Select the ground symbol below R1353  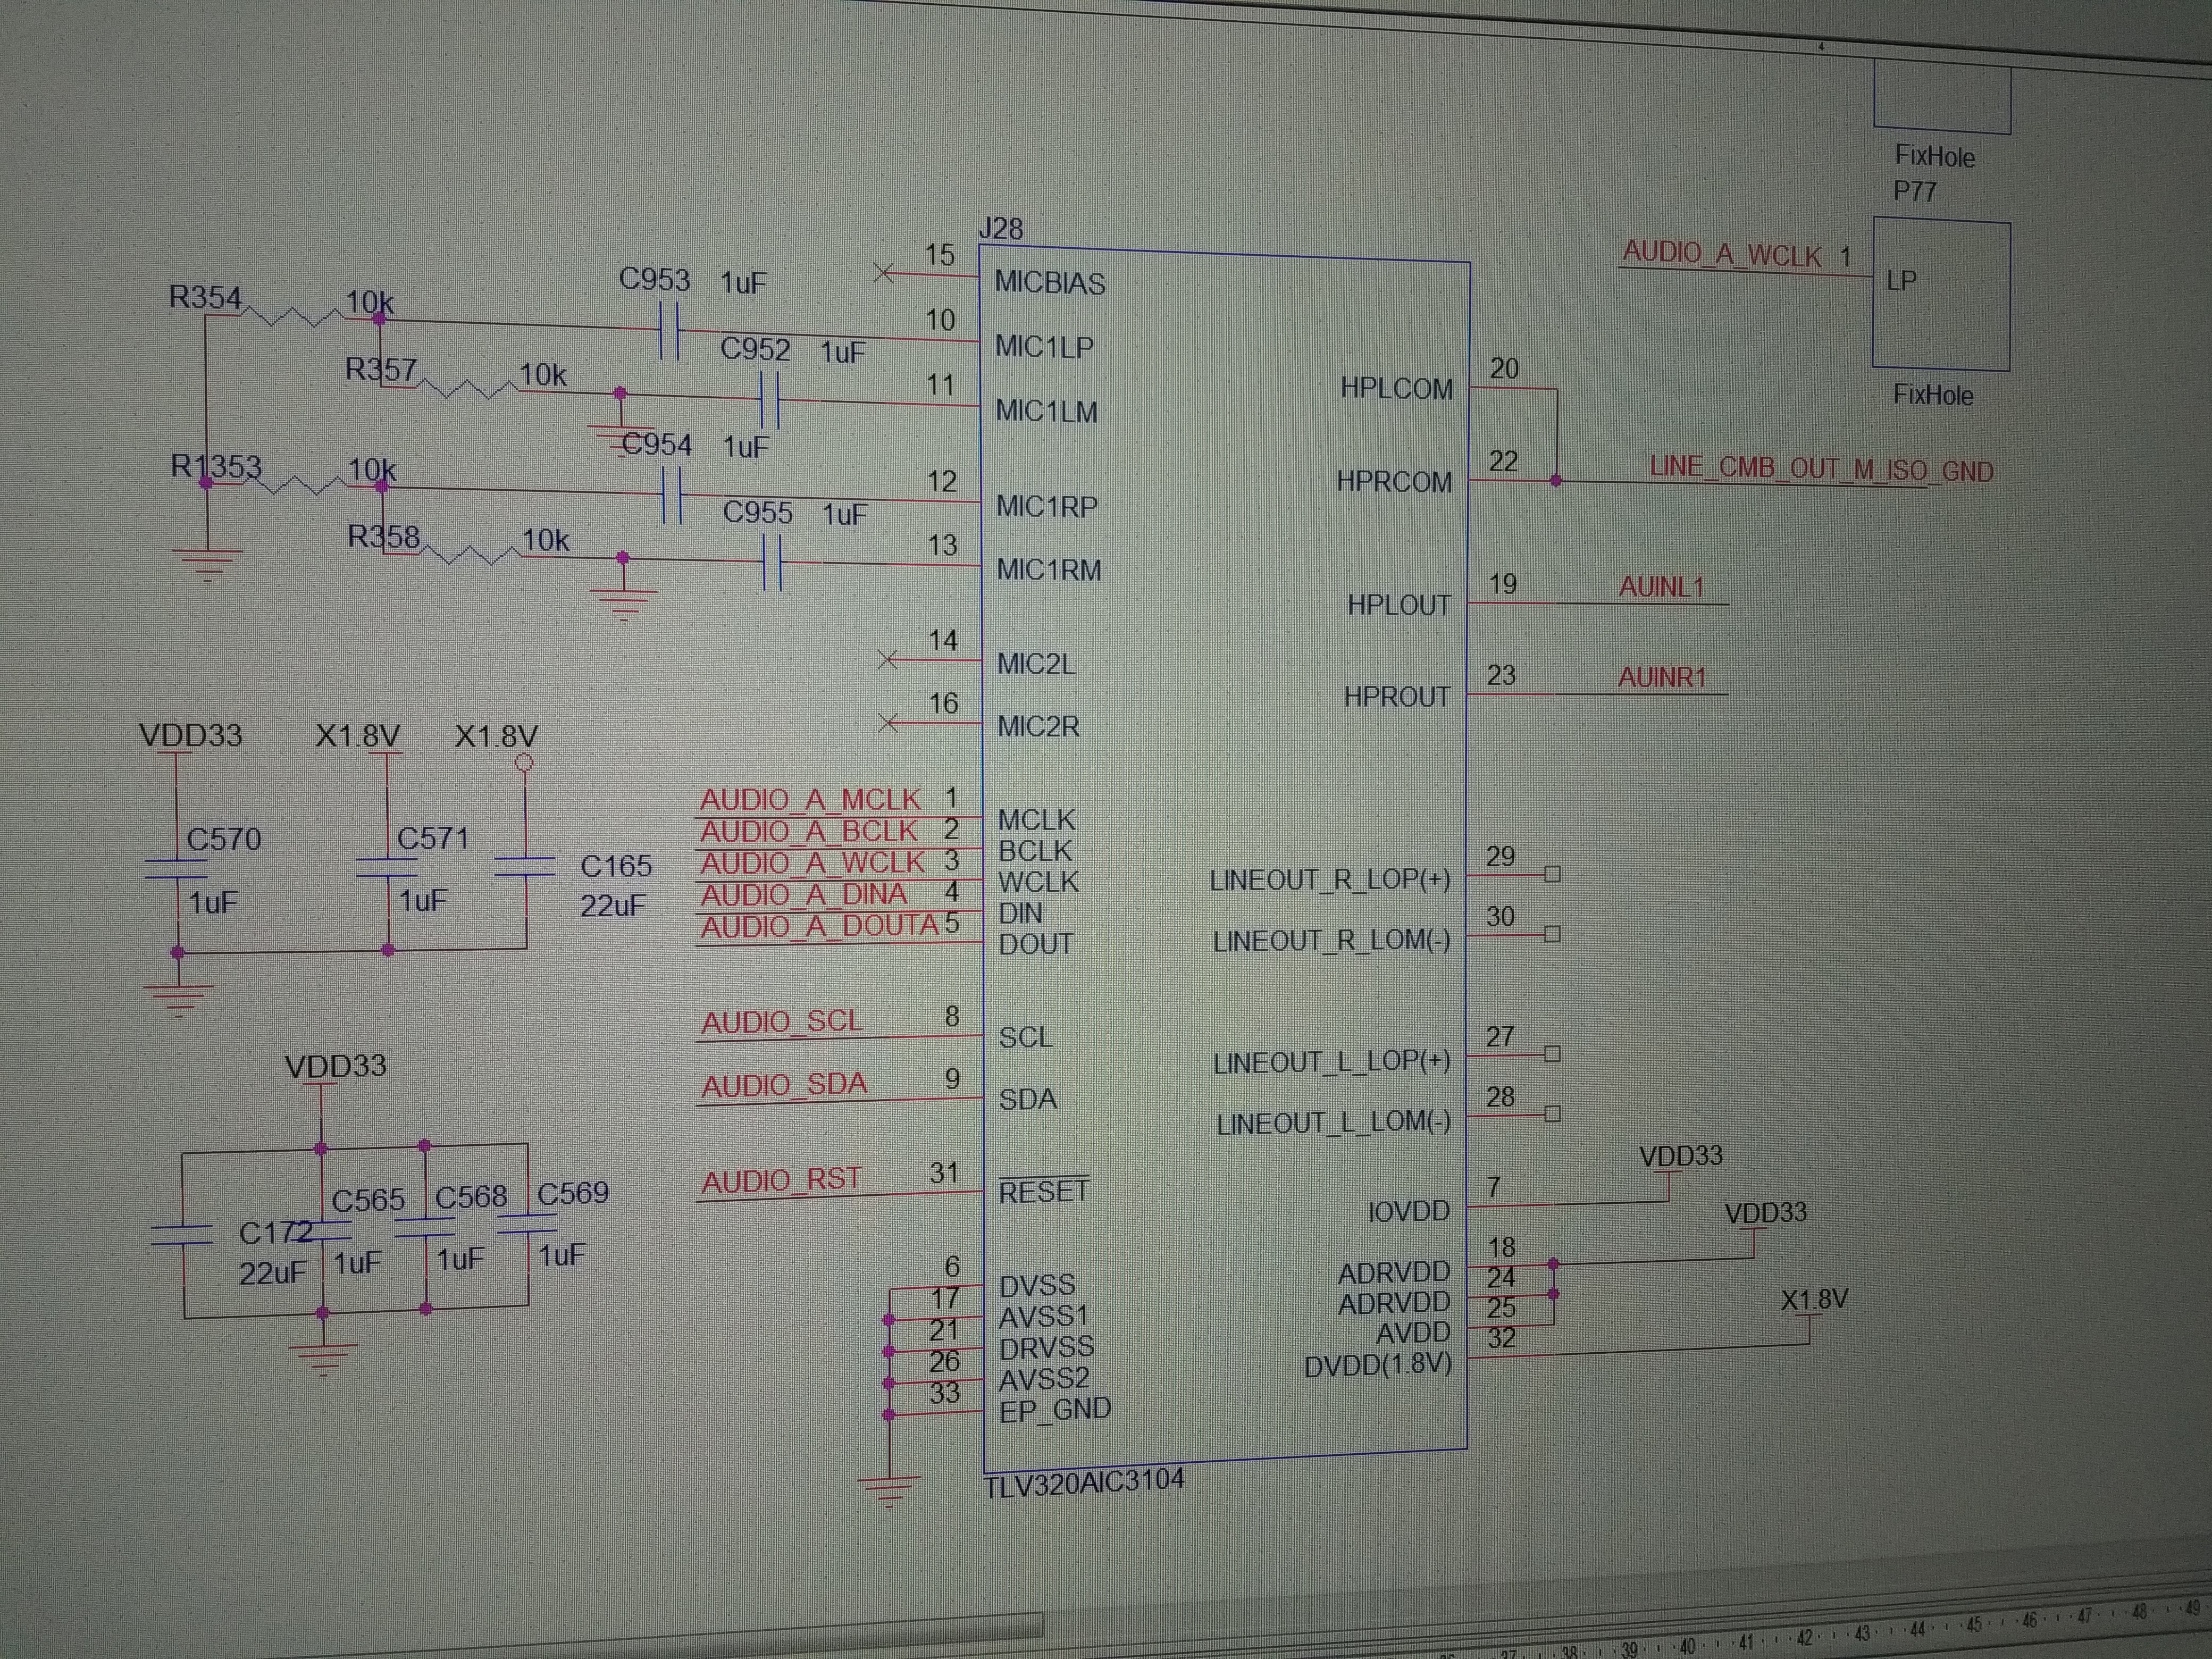[207, 563]
